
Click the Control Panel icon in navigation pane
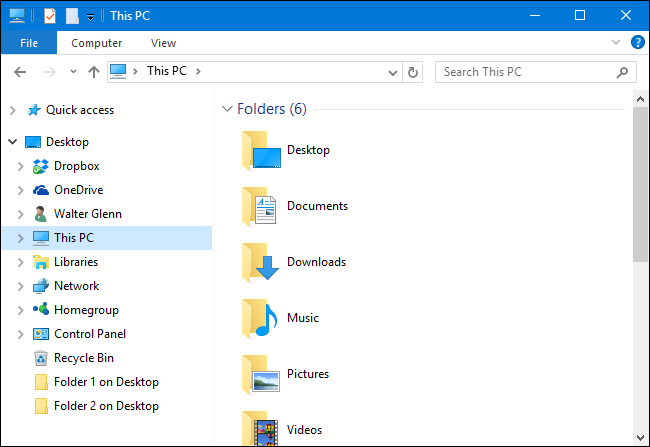click(41, 334)
